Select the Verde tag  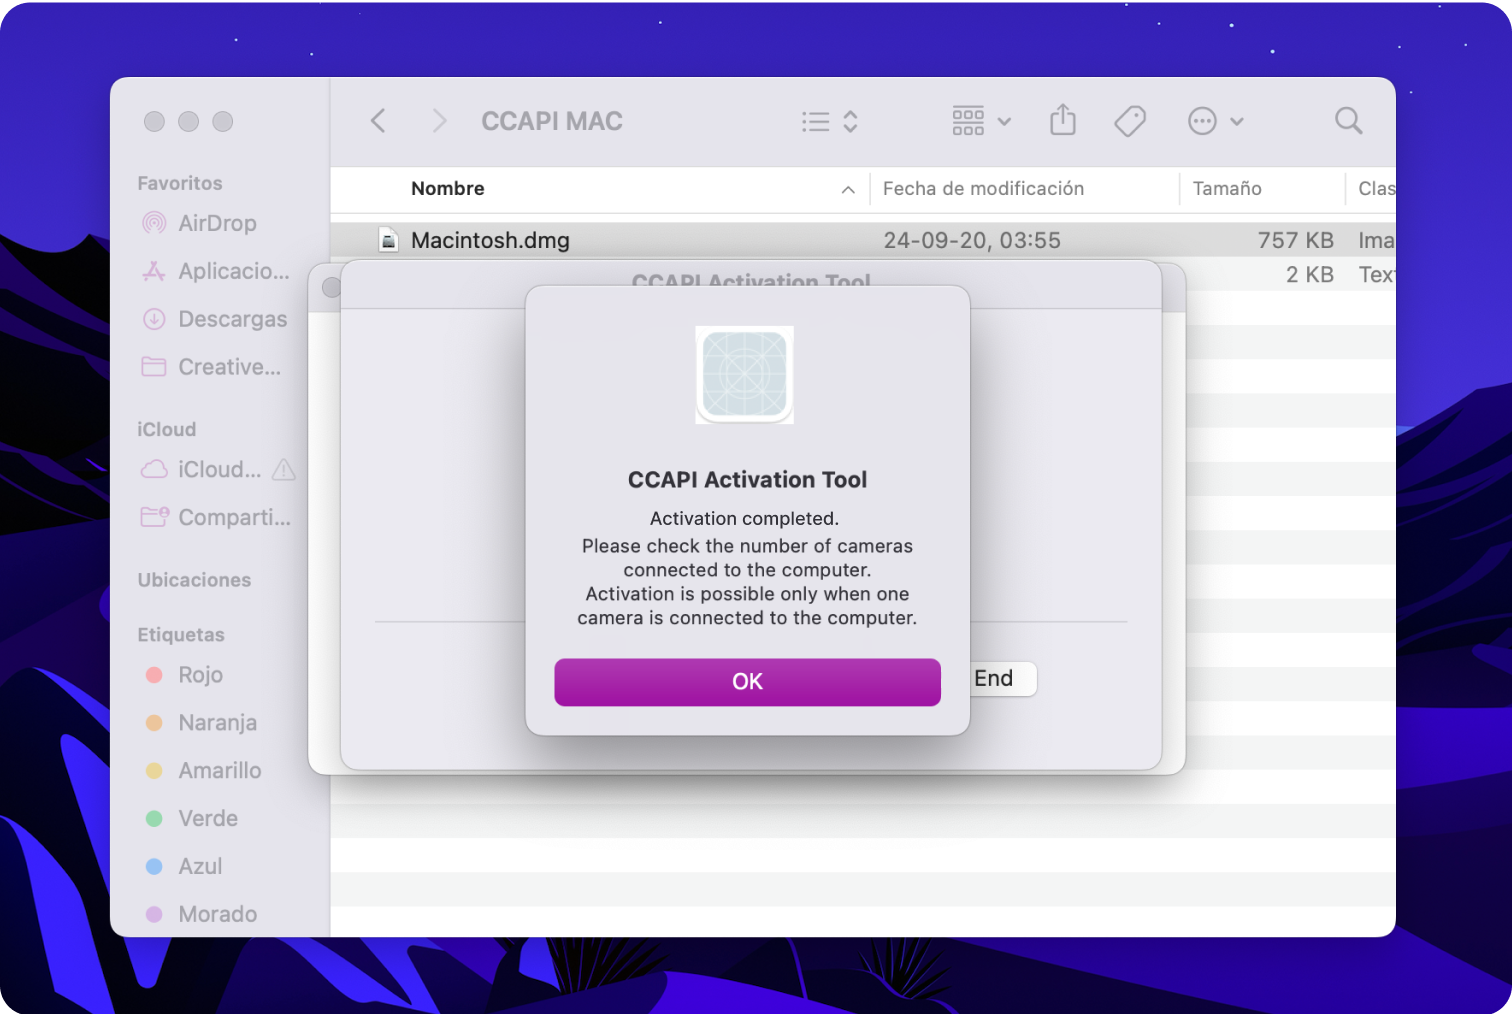[192, 819]
